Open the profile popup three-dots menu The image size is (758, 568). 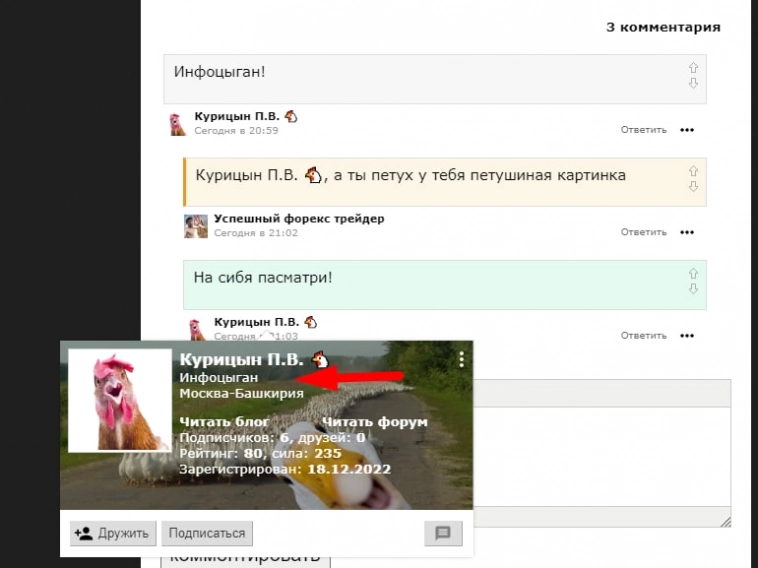462,359
